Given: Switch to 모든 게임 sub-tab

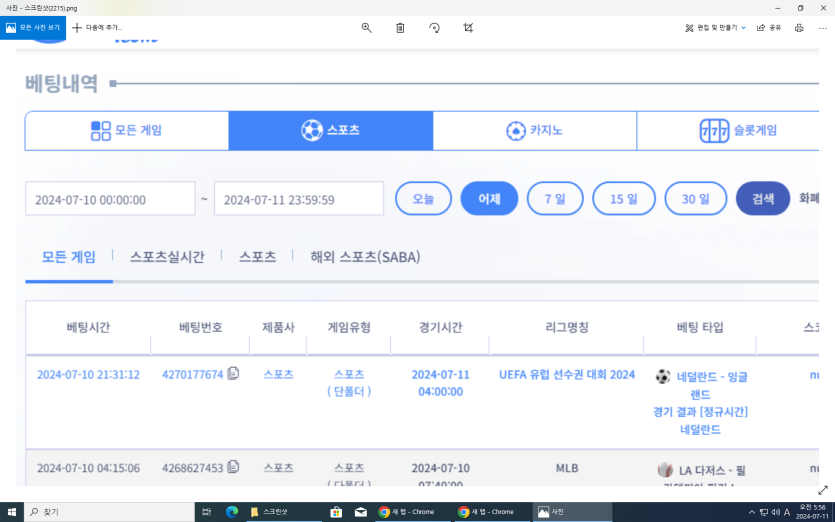Looking at the screenshot, I should [x=69, y=257].
